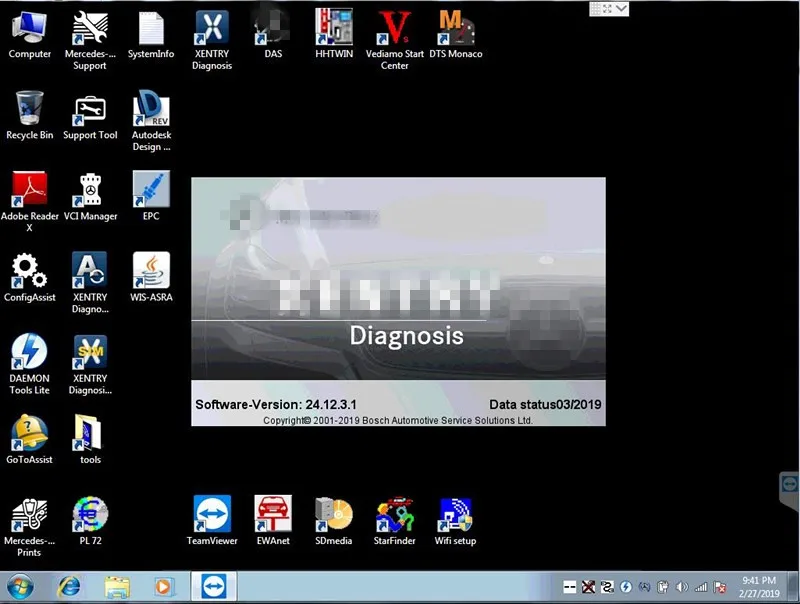Click the 'Diagnosis' title on splash screen

(x=406, y=336)
